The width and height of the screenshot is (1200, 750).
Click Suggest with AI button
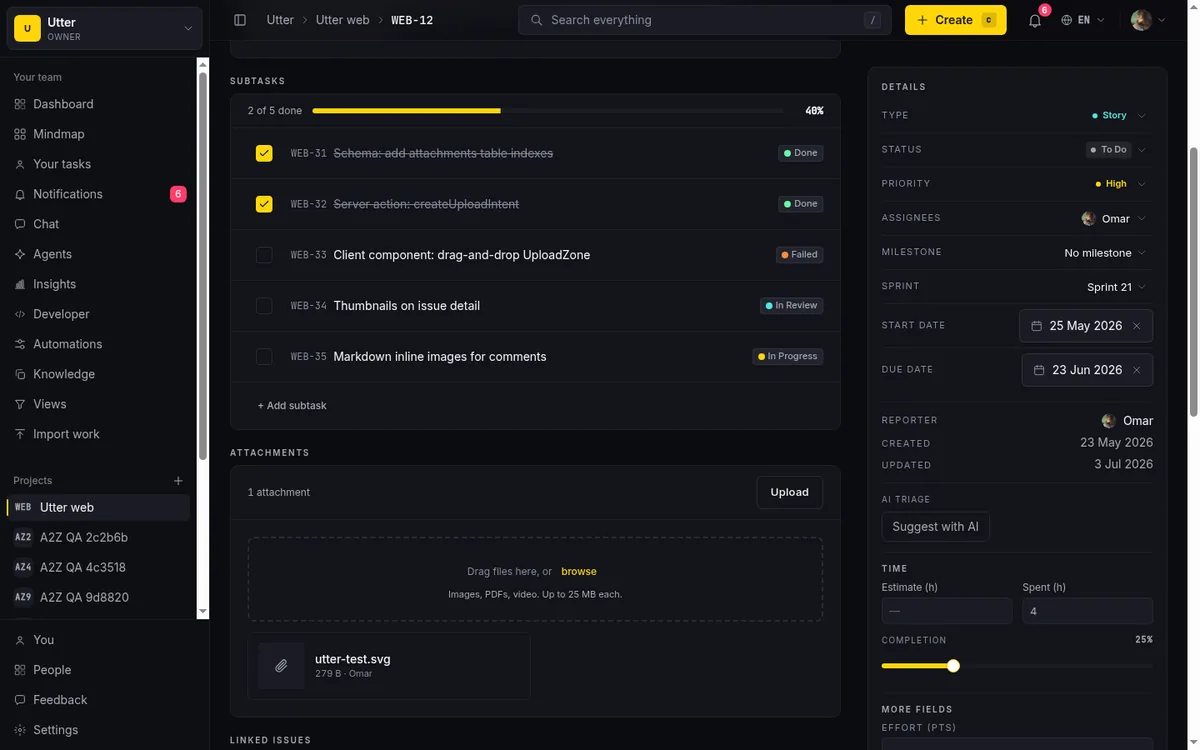pos(936,527)
